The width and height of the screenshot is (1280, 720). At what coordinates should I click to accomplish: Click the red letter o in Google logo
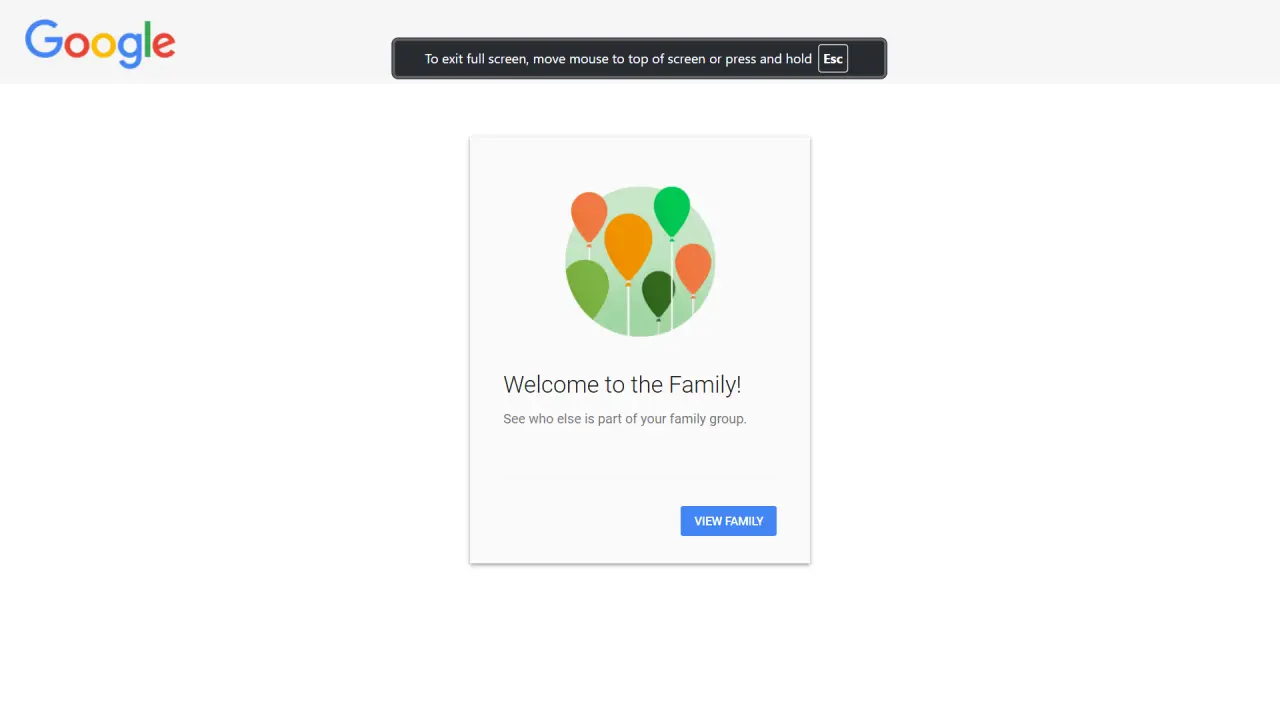[x=77, y=46]
